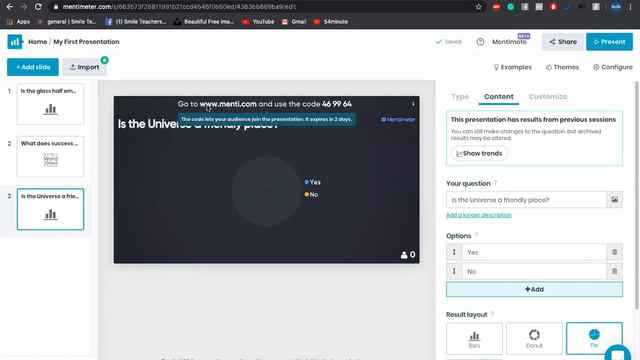The height and width of the screenshot is (360, 640).
Task: Click the browser address bar URL
Action: click(180, 7)
